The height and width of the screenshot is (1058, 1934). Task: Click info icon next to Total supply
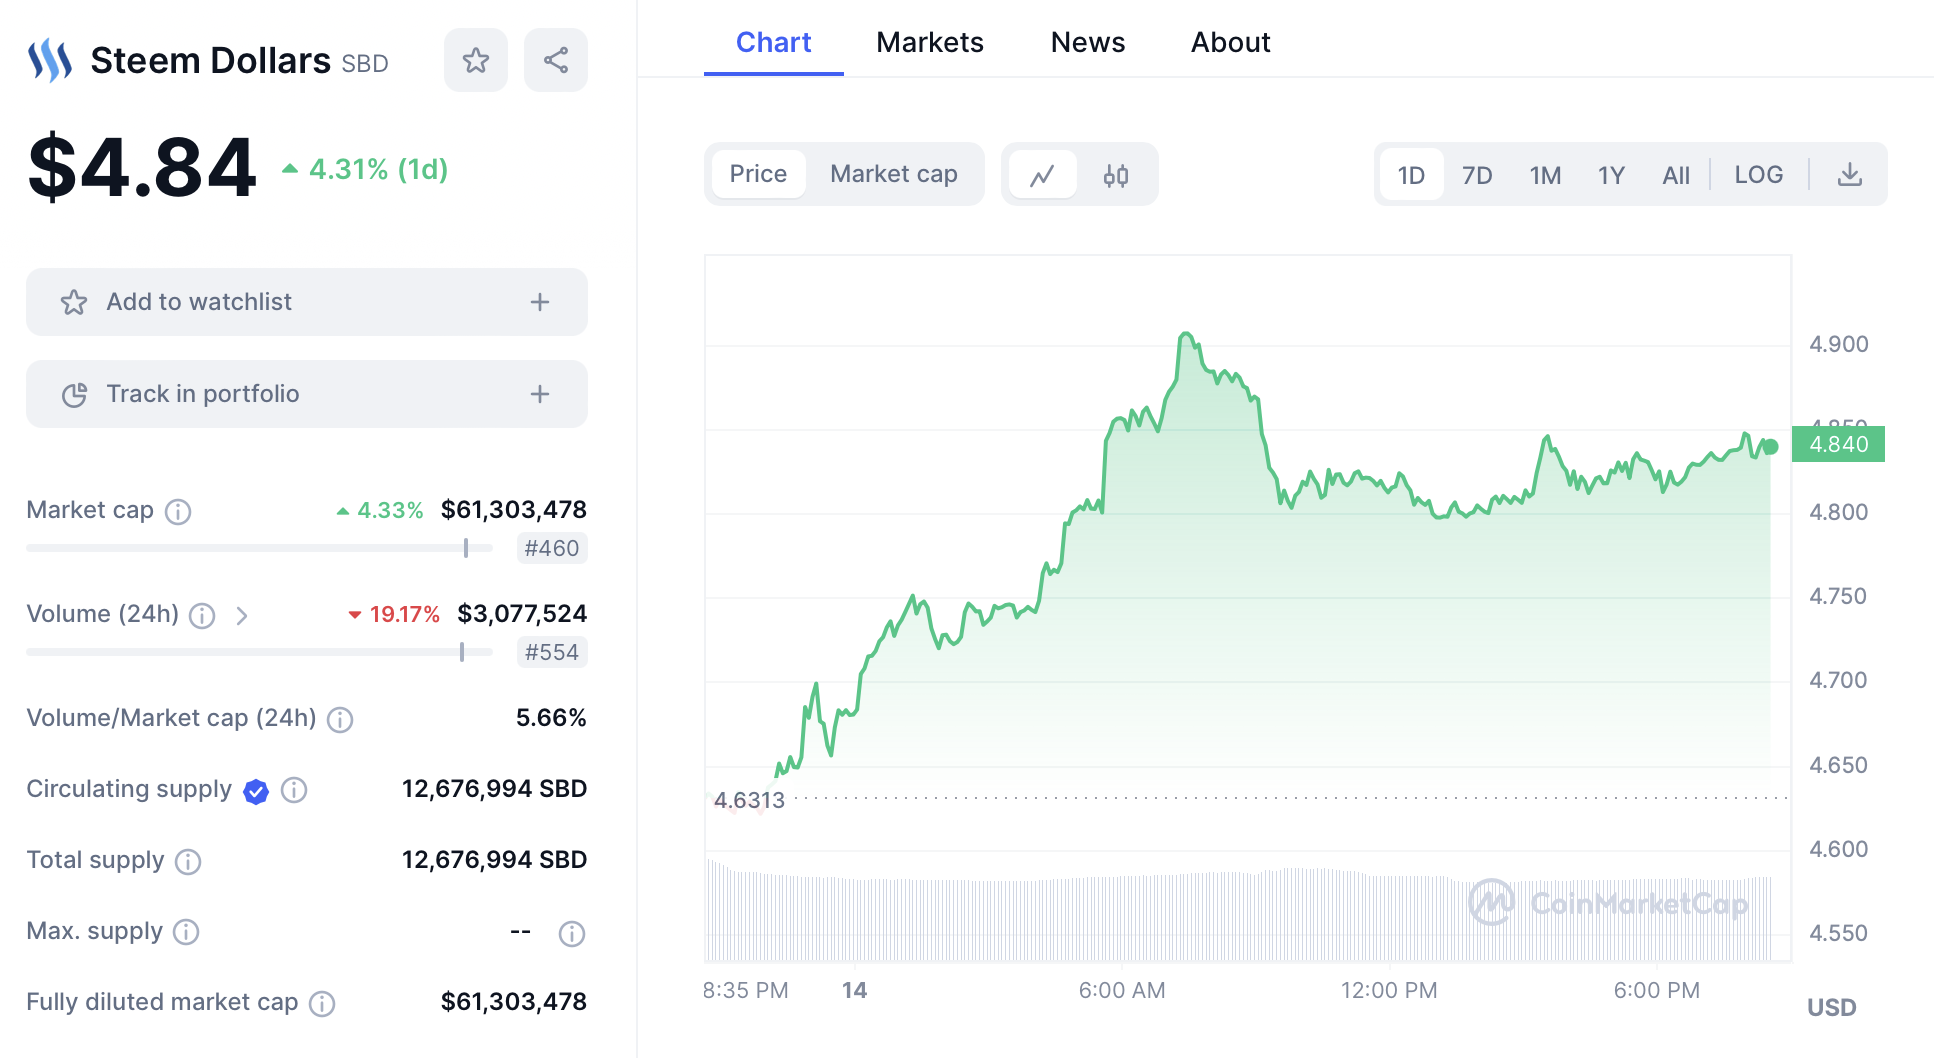188,861
